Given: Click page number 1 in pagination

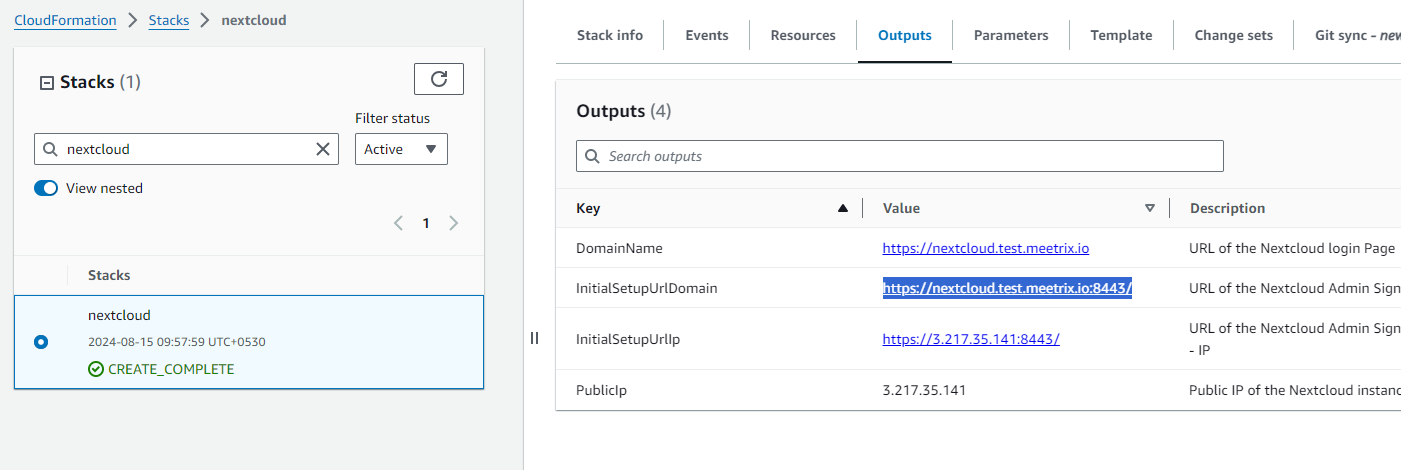Looking at the screenshot, I should 426,223.
